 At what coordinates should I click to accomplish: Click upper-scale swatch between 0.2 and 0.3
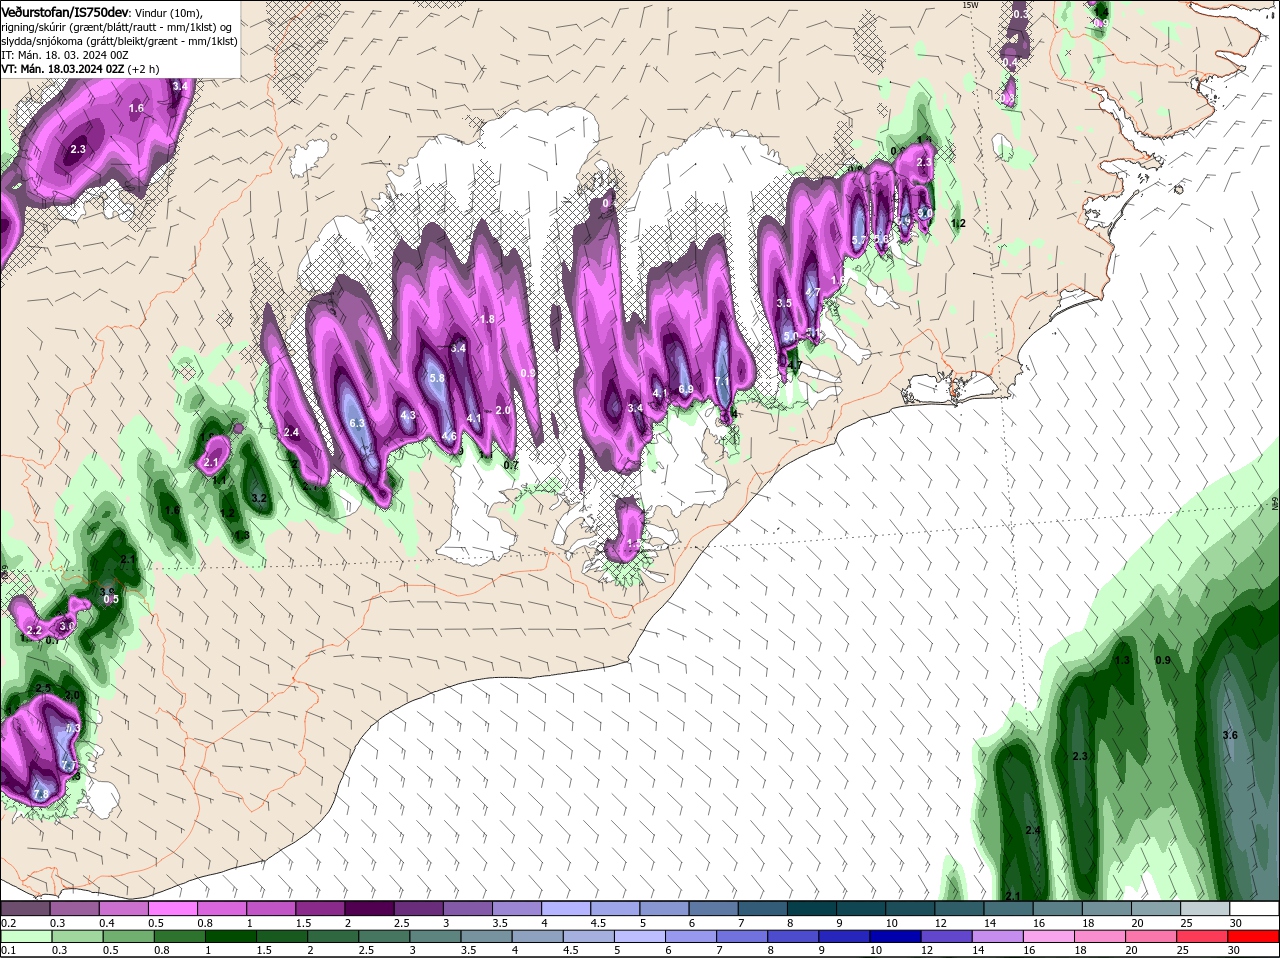pyautogui.click(x=25, y=908)
